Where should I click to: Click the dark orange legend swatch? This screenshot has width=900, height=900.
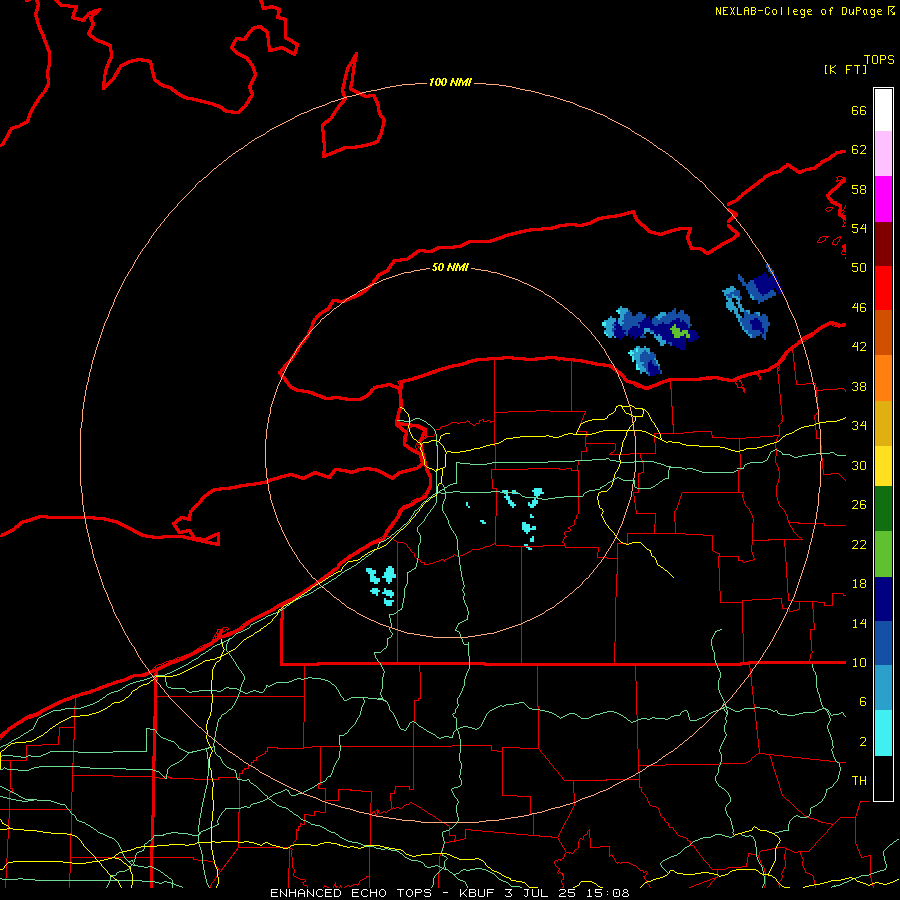pyautogui.click(x=883, y=332)
